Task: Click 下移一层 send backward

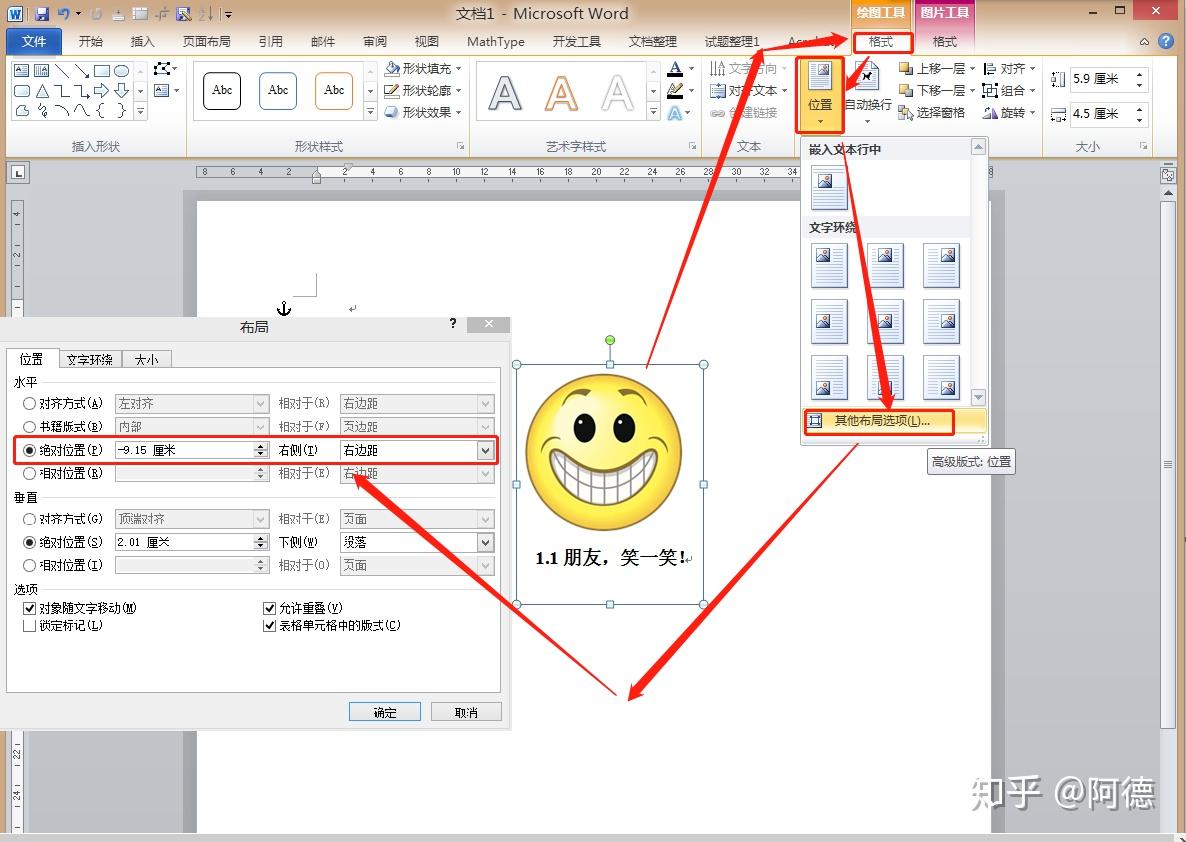Action: (x=937, y=91)
